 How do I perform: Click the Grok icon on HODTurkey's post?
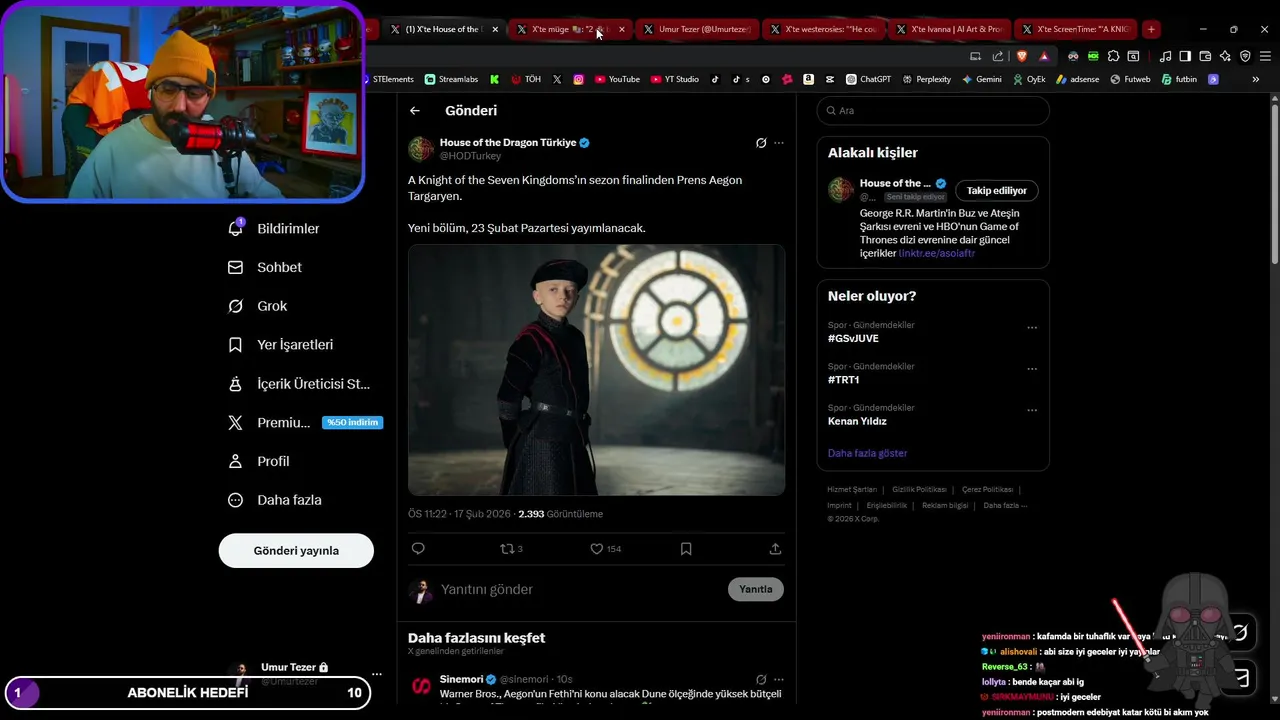(761, 143)
